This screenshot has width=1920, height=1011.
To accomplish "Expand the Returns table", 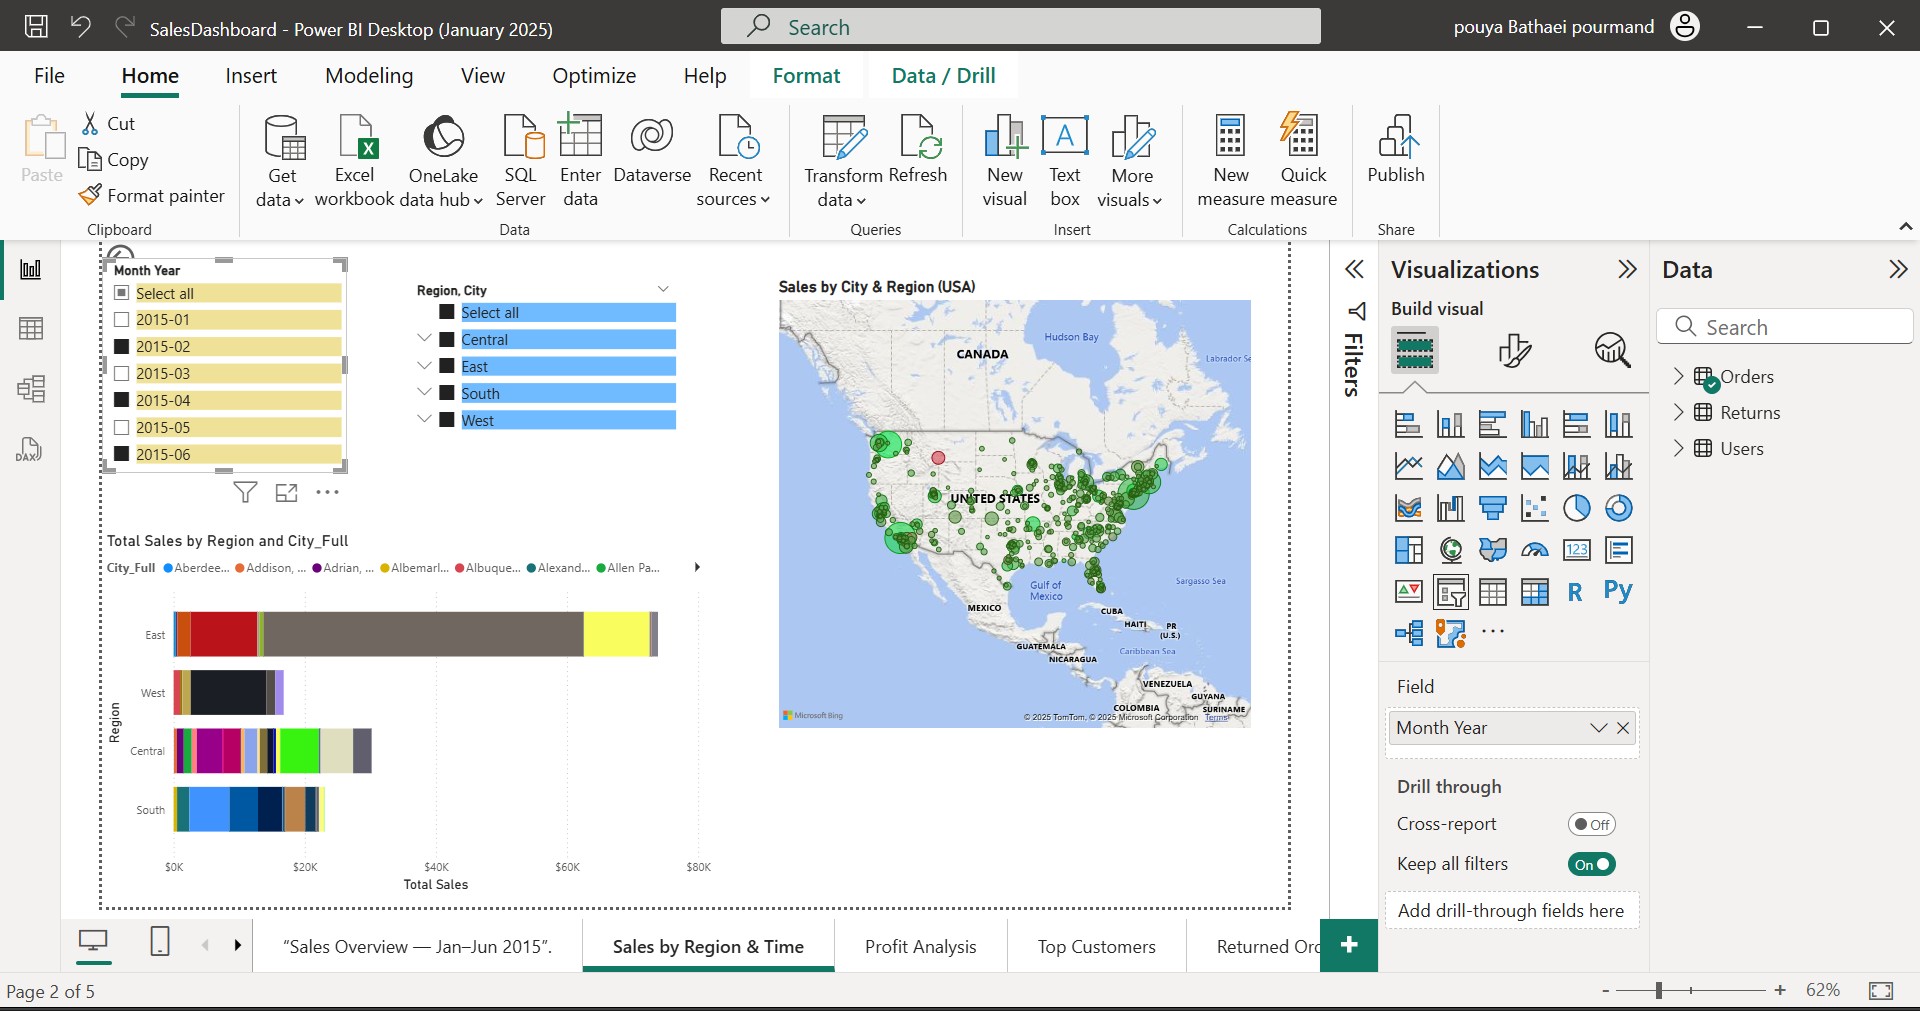I will point(1678,412).
